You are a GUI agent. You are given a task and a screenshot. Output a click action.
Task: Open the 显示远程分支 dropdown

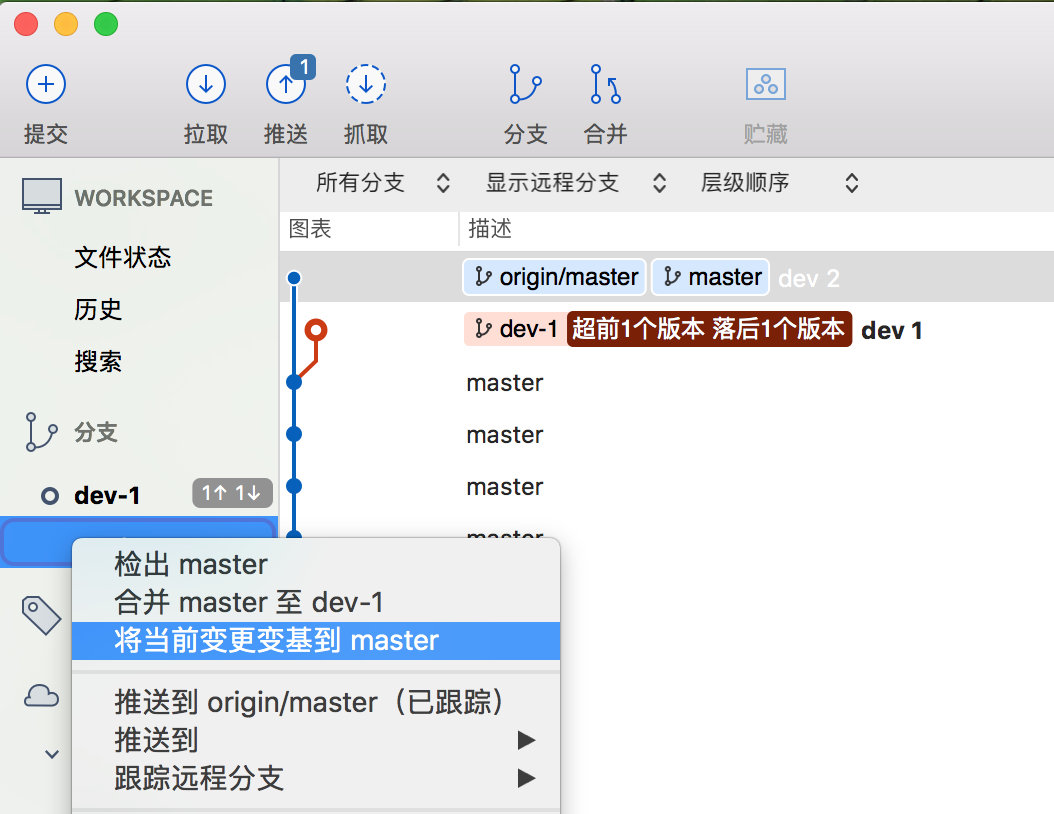click(x=575, y=183)
